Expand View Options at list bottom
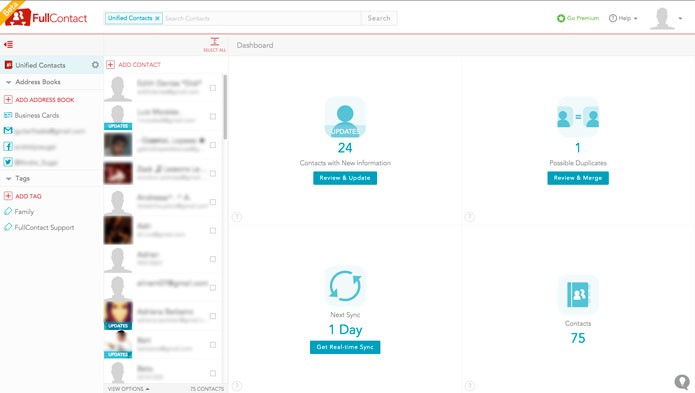 129,389
